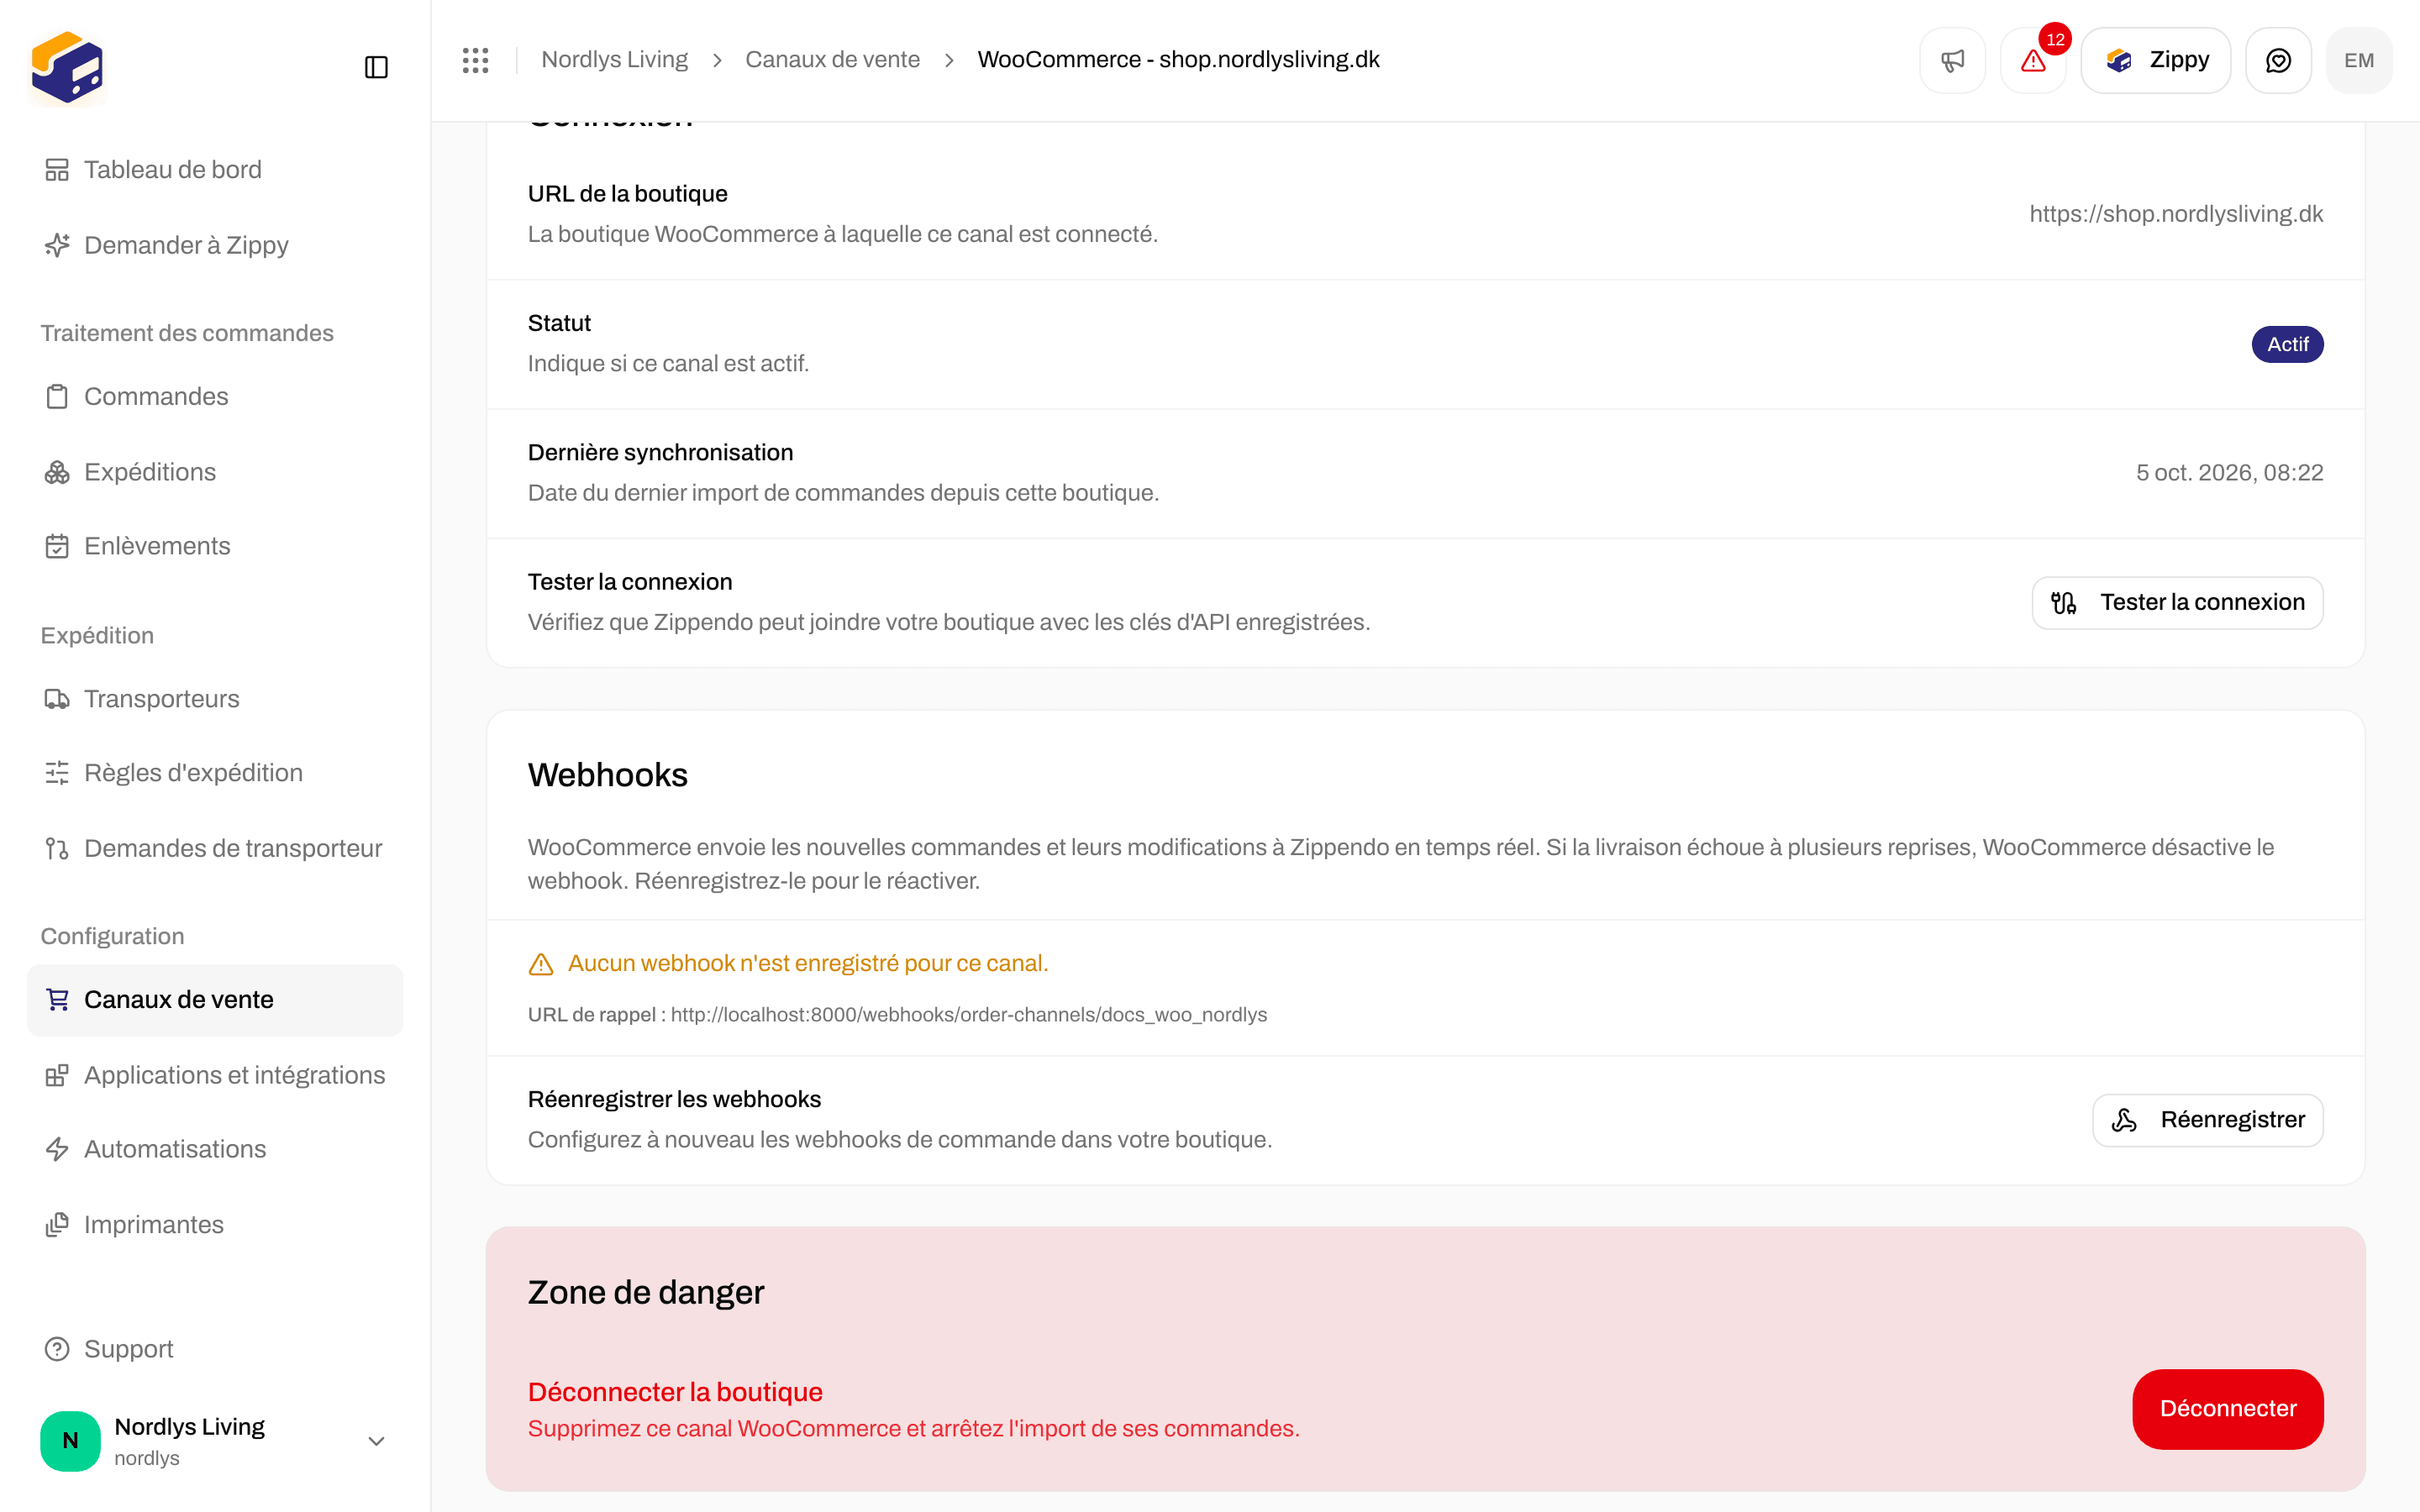Open Support page
Screen dimensions: 2420x1512
pos(215,1349)
